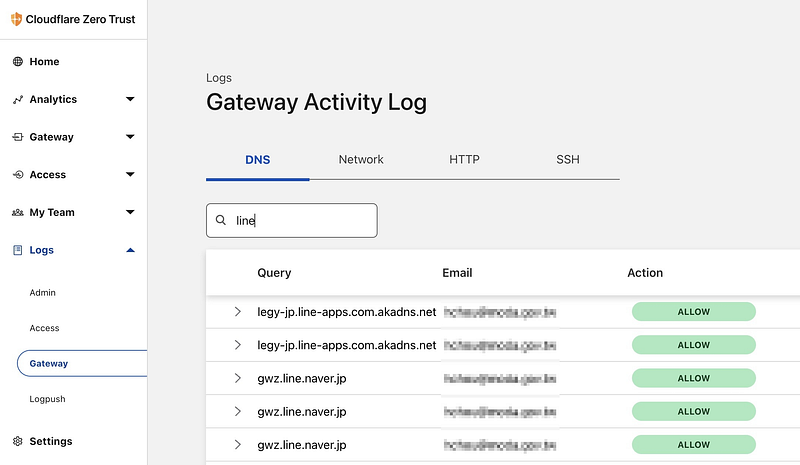Click the Settings gear icon

(x=18, y=441)
